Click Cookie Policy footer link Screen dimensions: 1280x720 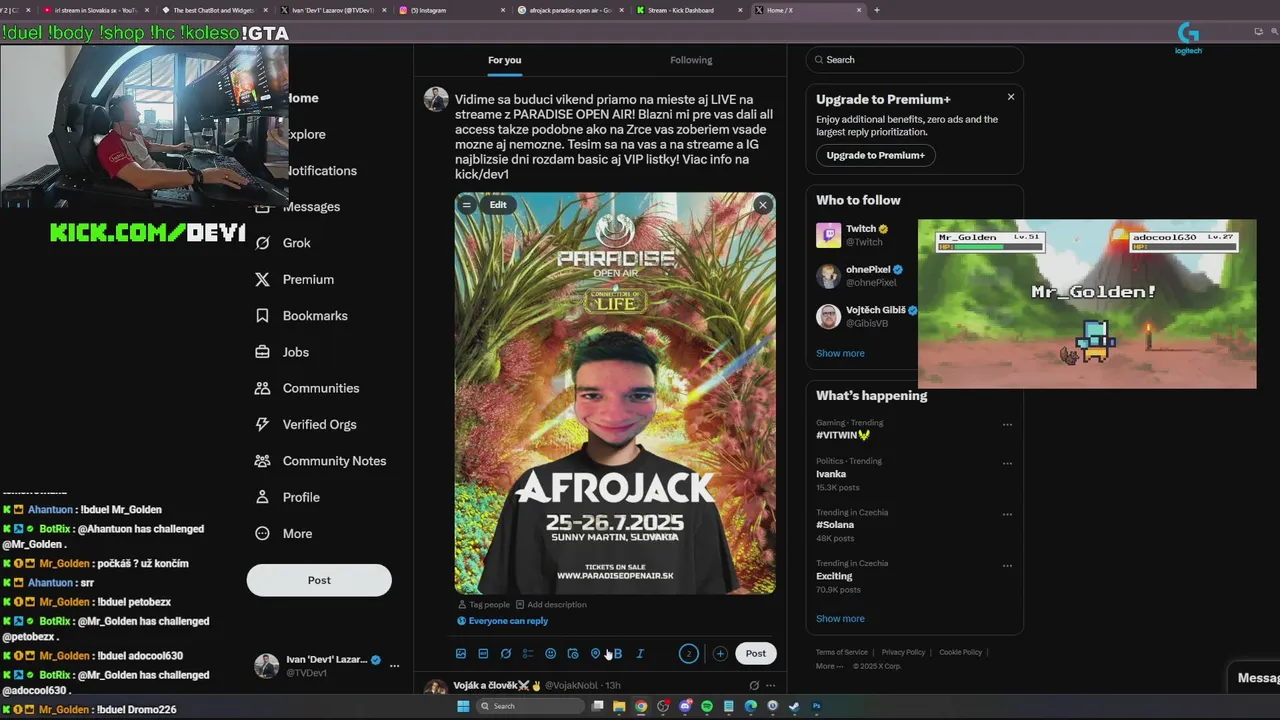click(961, 652)
